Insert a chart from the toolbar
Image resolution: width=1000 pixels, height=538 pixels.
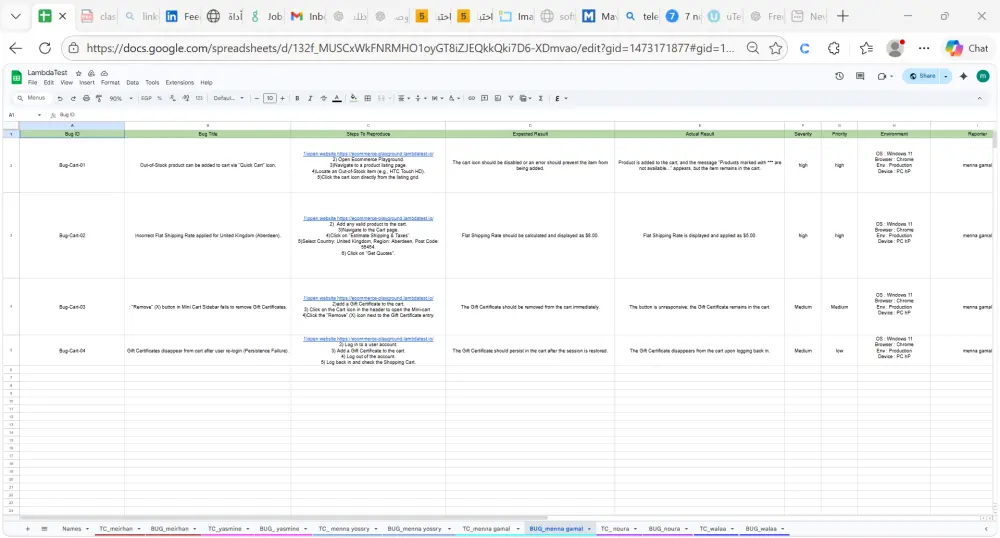(497, 99)
